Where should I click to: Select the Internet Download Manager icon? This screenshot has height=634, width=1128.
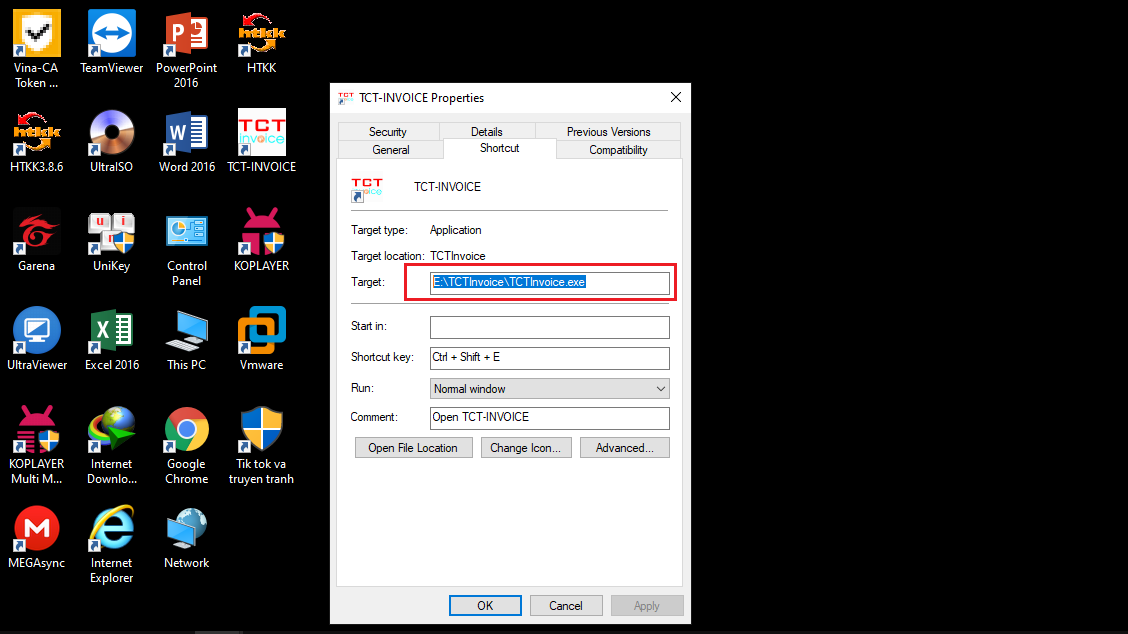coord(112,445)
